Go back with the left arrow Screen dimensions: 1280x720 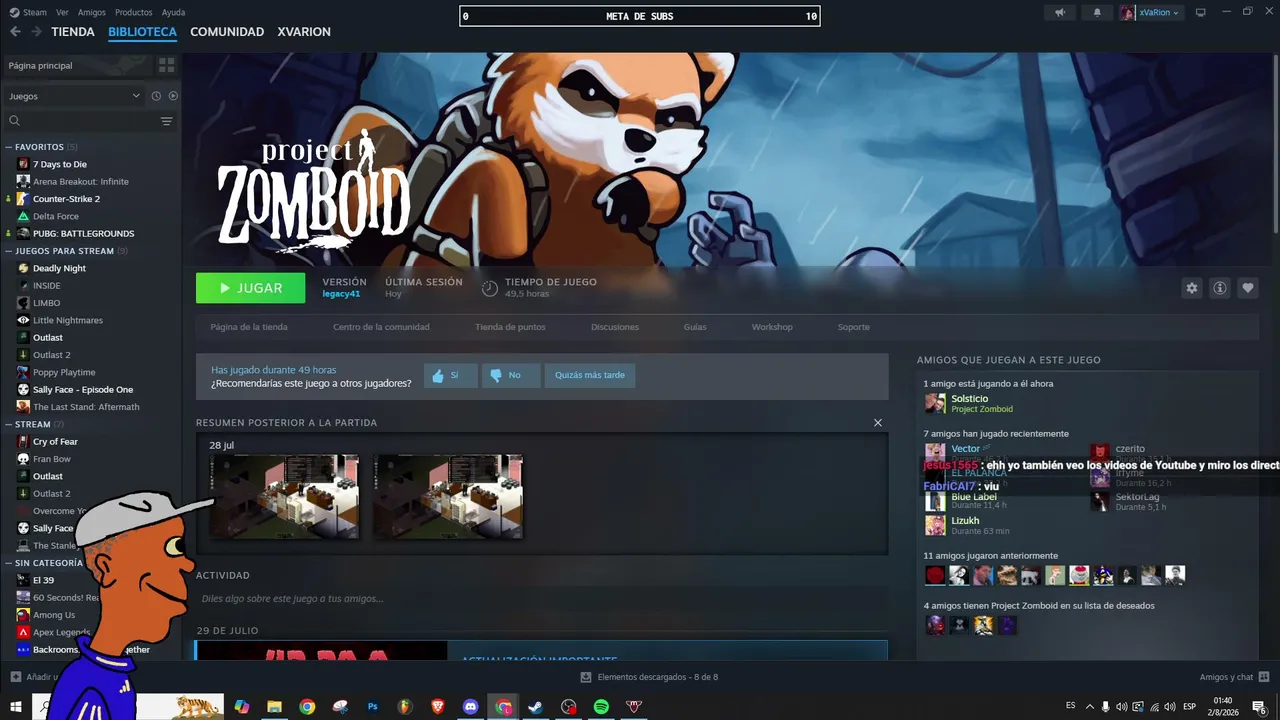coord(15,32)
